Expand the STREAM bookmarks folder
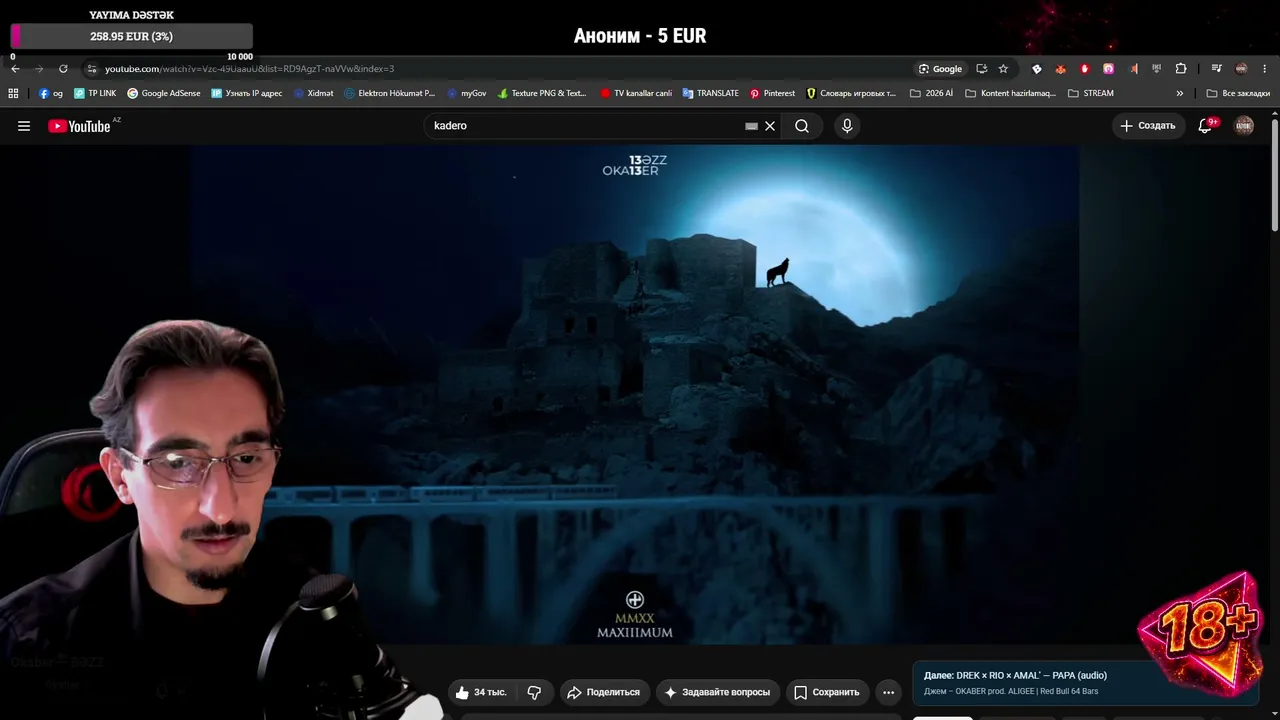This screenshot has height=720, width=1280. (1091, 93)
